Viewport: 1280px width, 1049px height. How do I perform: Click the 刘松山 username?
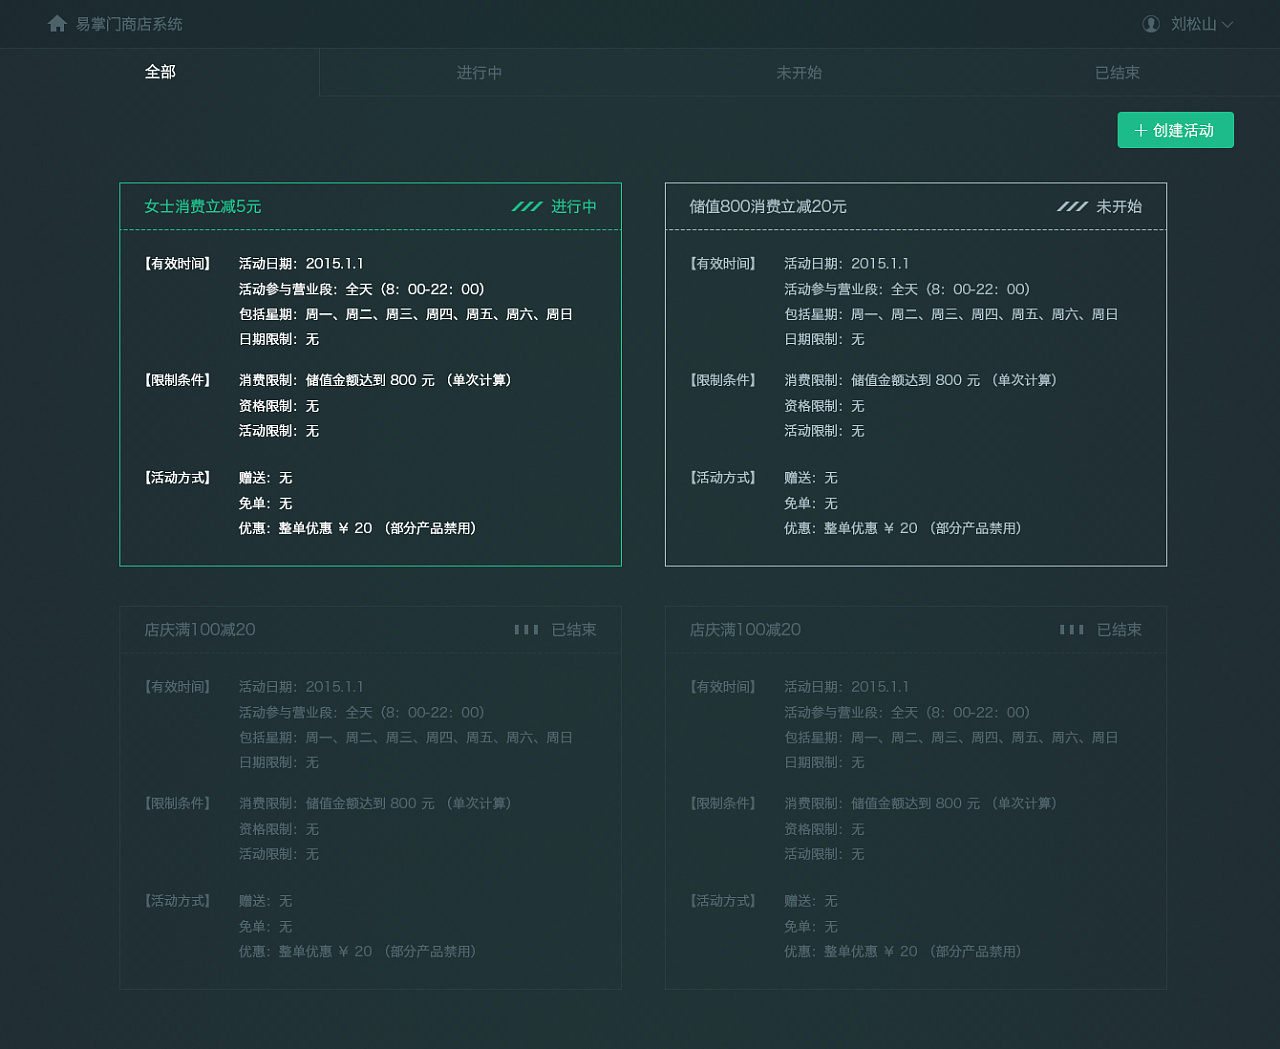click(x=1193, y=24)
